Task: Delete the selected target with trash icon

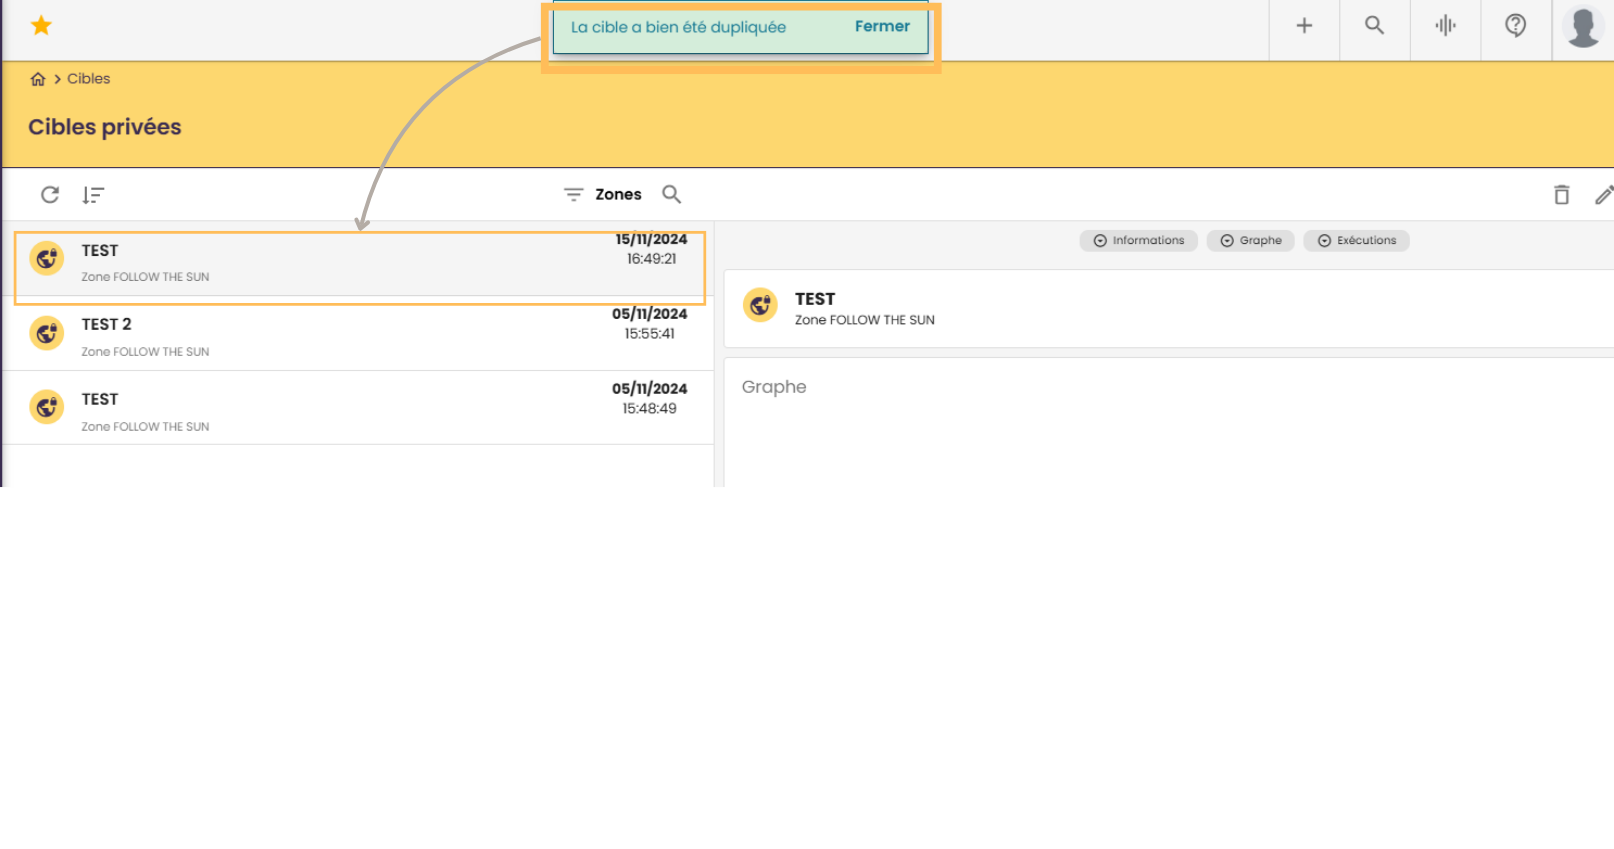Action: pos(1561,195)
